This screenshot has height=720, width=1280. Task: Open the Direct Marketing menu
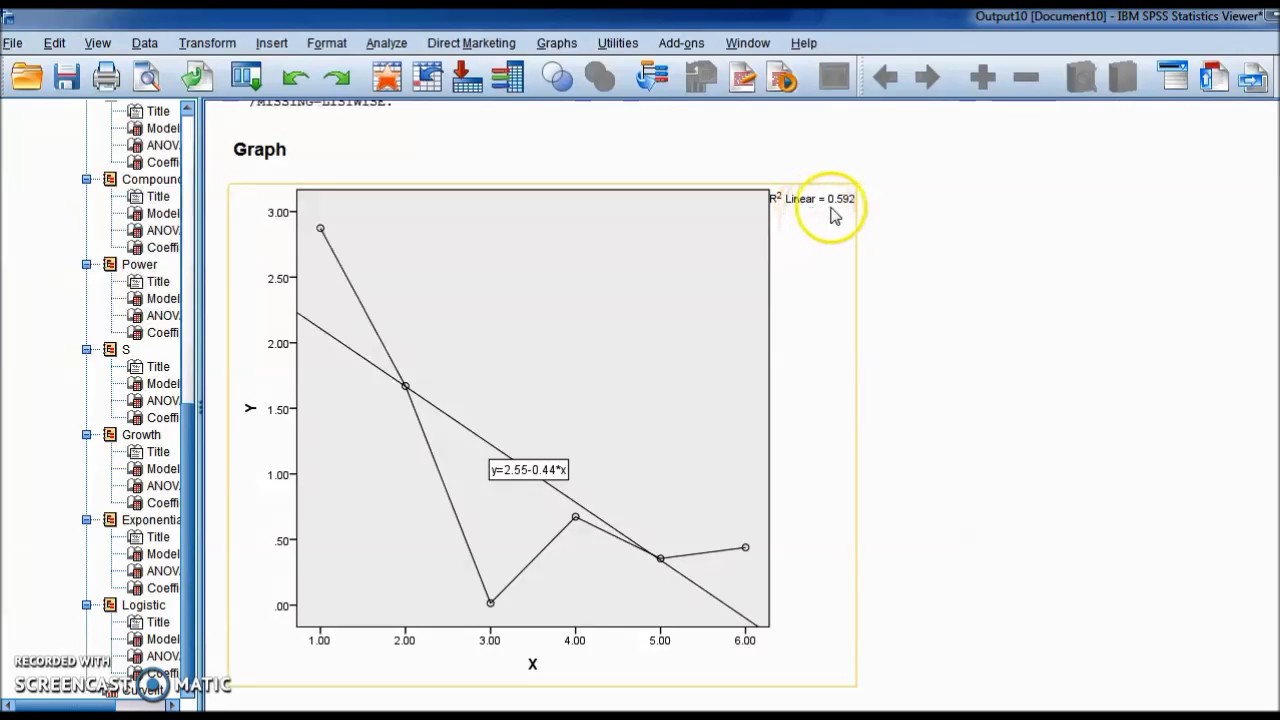coord(471,43)
